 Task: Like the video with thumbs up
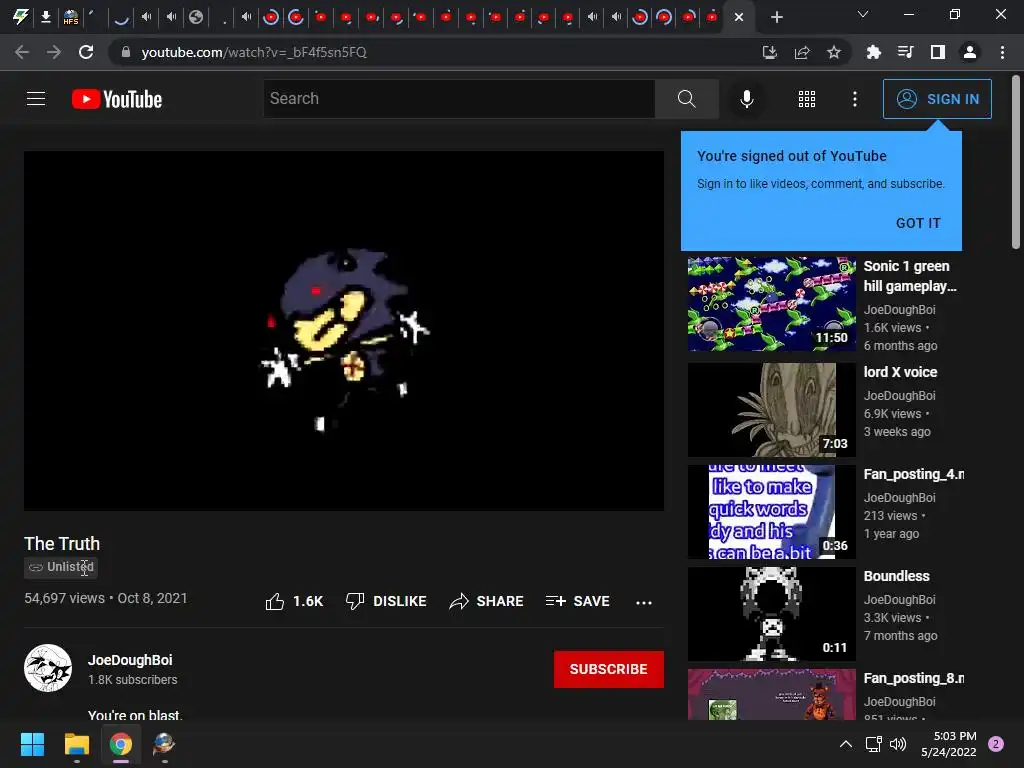[x=294, y=601]
